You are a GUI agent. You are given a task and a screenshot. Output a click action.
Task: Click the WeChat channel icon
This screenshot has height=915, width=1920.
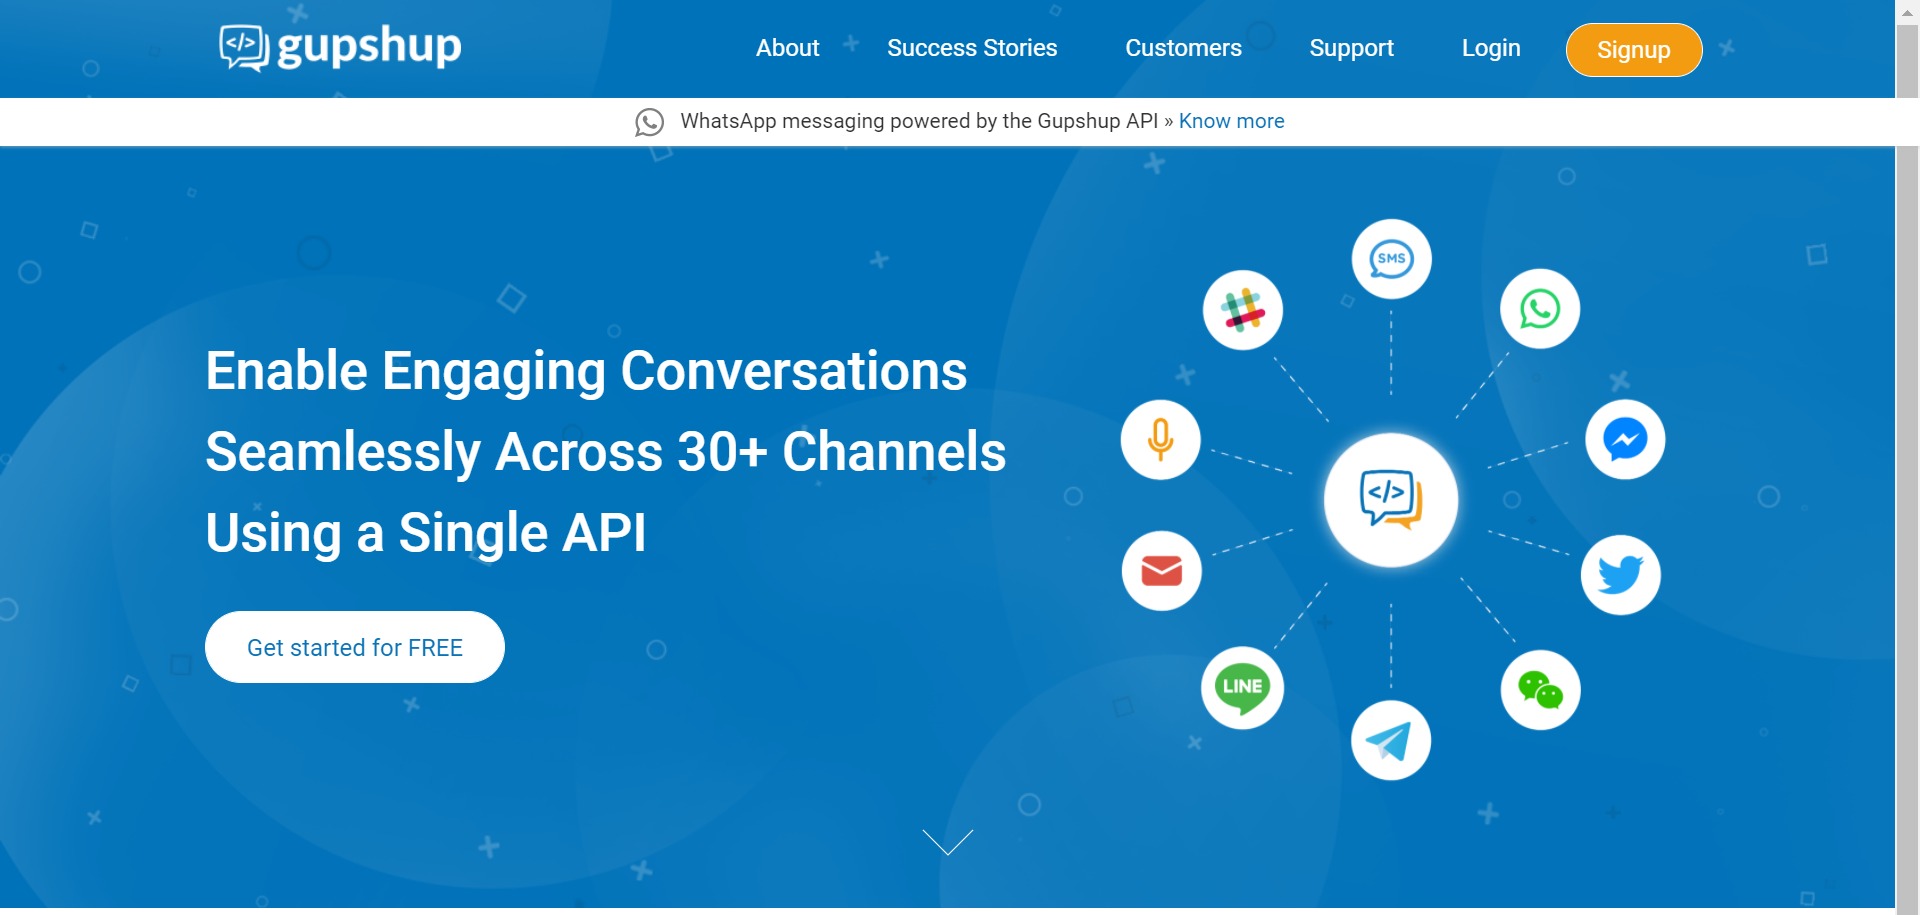[1540, 690]
